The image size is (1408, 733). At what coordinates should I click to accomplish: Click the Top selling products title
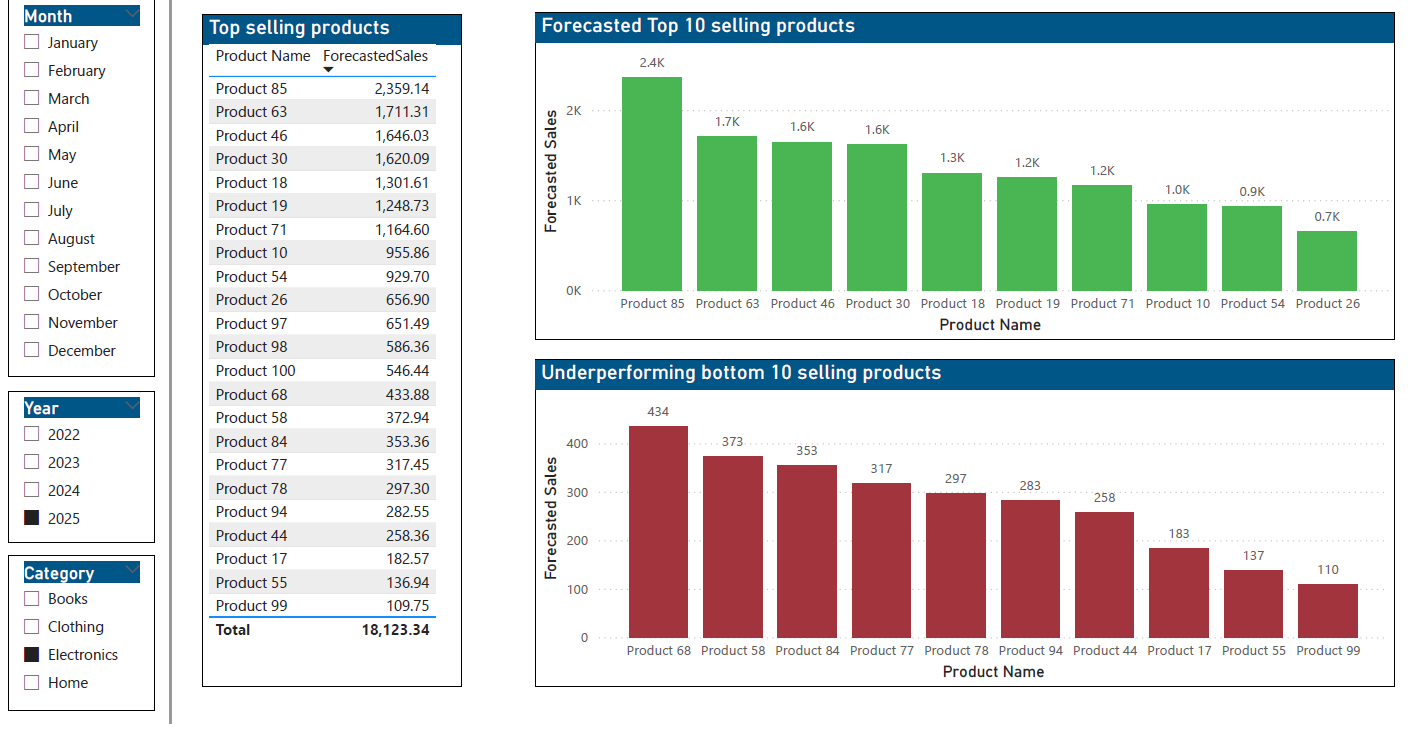click(x=300, y=28)
